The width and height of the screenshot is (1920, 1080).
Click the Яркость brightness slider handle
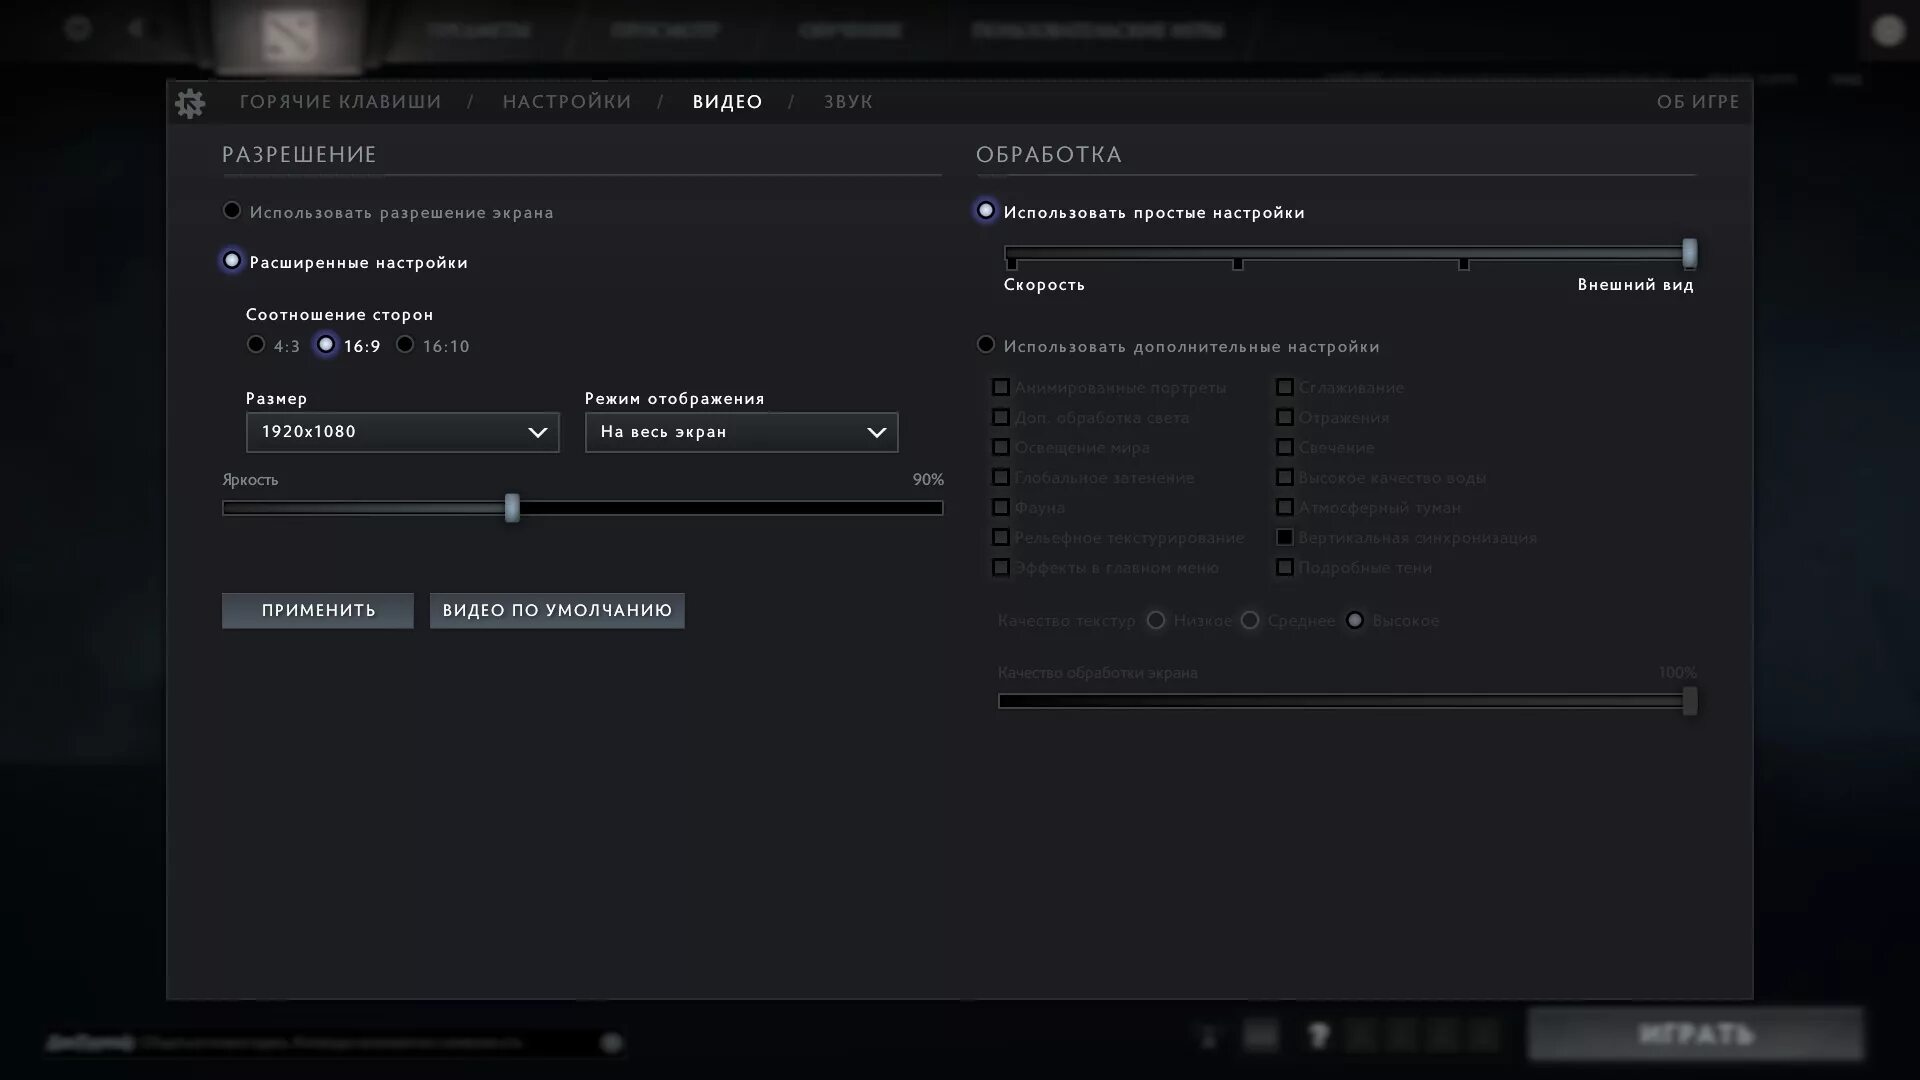512,508
